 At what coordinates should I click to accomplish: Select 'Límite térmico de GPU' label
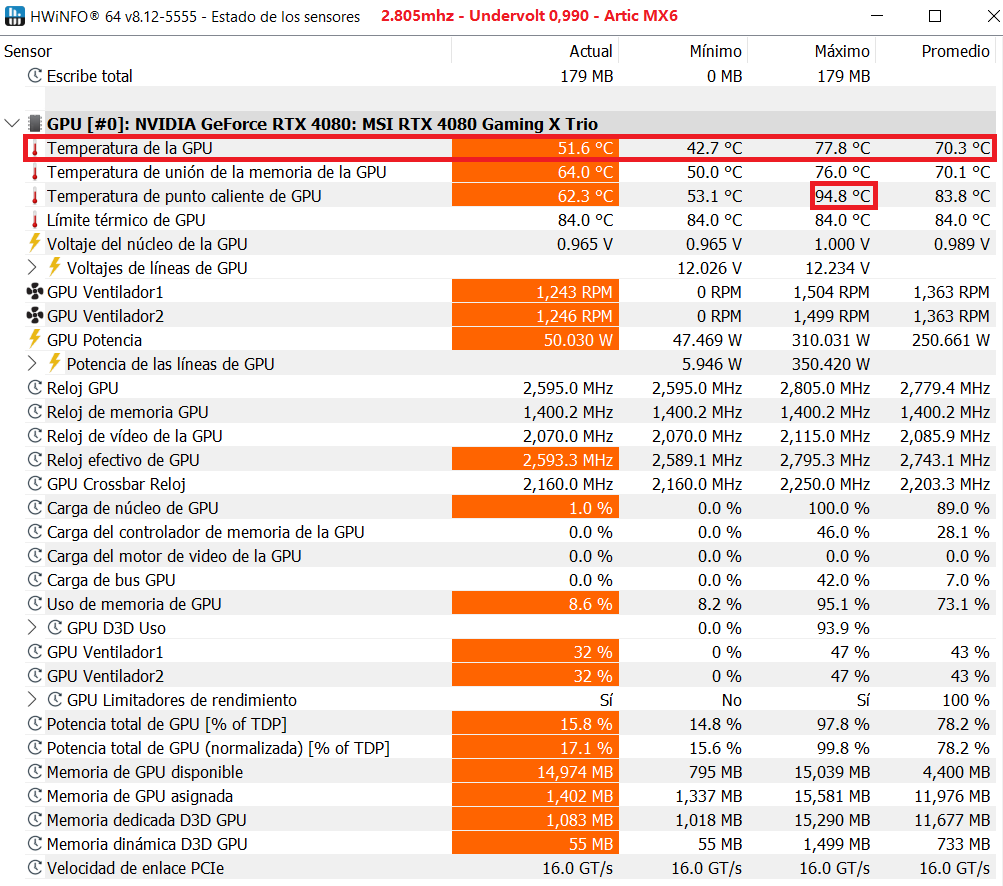click(x=126, y=221)
